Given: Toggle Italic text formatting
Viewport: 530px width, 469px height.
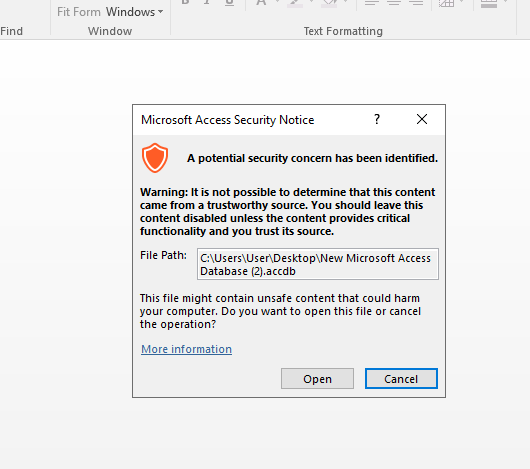Looking at the screenshot, I should pyautogui.click(x=207, y=2).
